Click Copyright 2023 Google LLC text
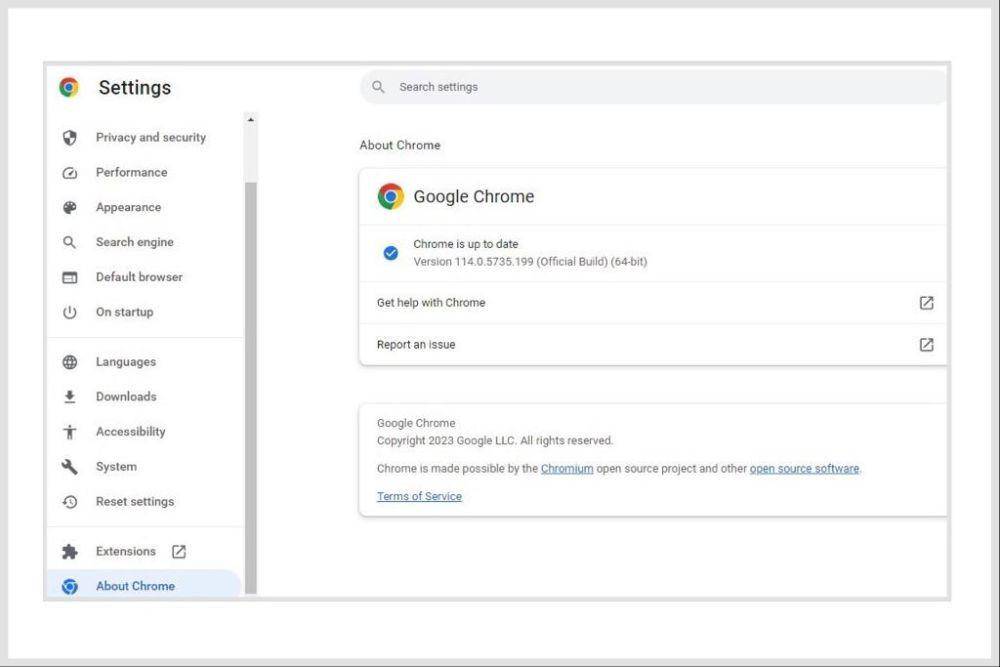Image resolution: width=1000 pixels, height=667 pixels. pyautogui.click(x=495, y=441)
